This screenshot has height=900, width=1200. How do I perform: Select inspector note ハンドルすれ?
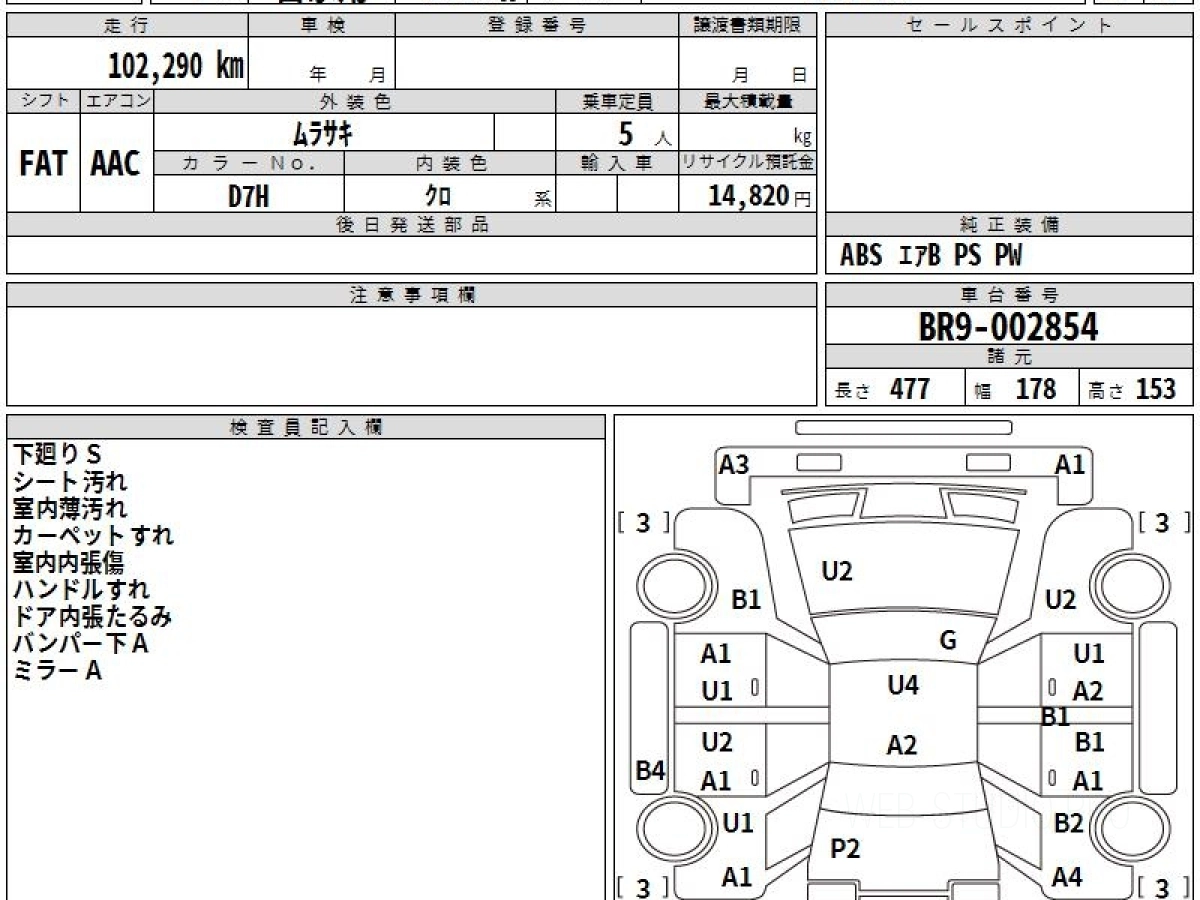(x=81, y=589)
